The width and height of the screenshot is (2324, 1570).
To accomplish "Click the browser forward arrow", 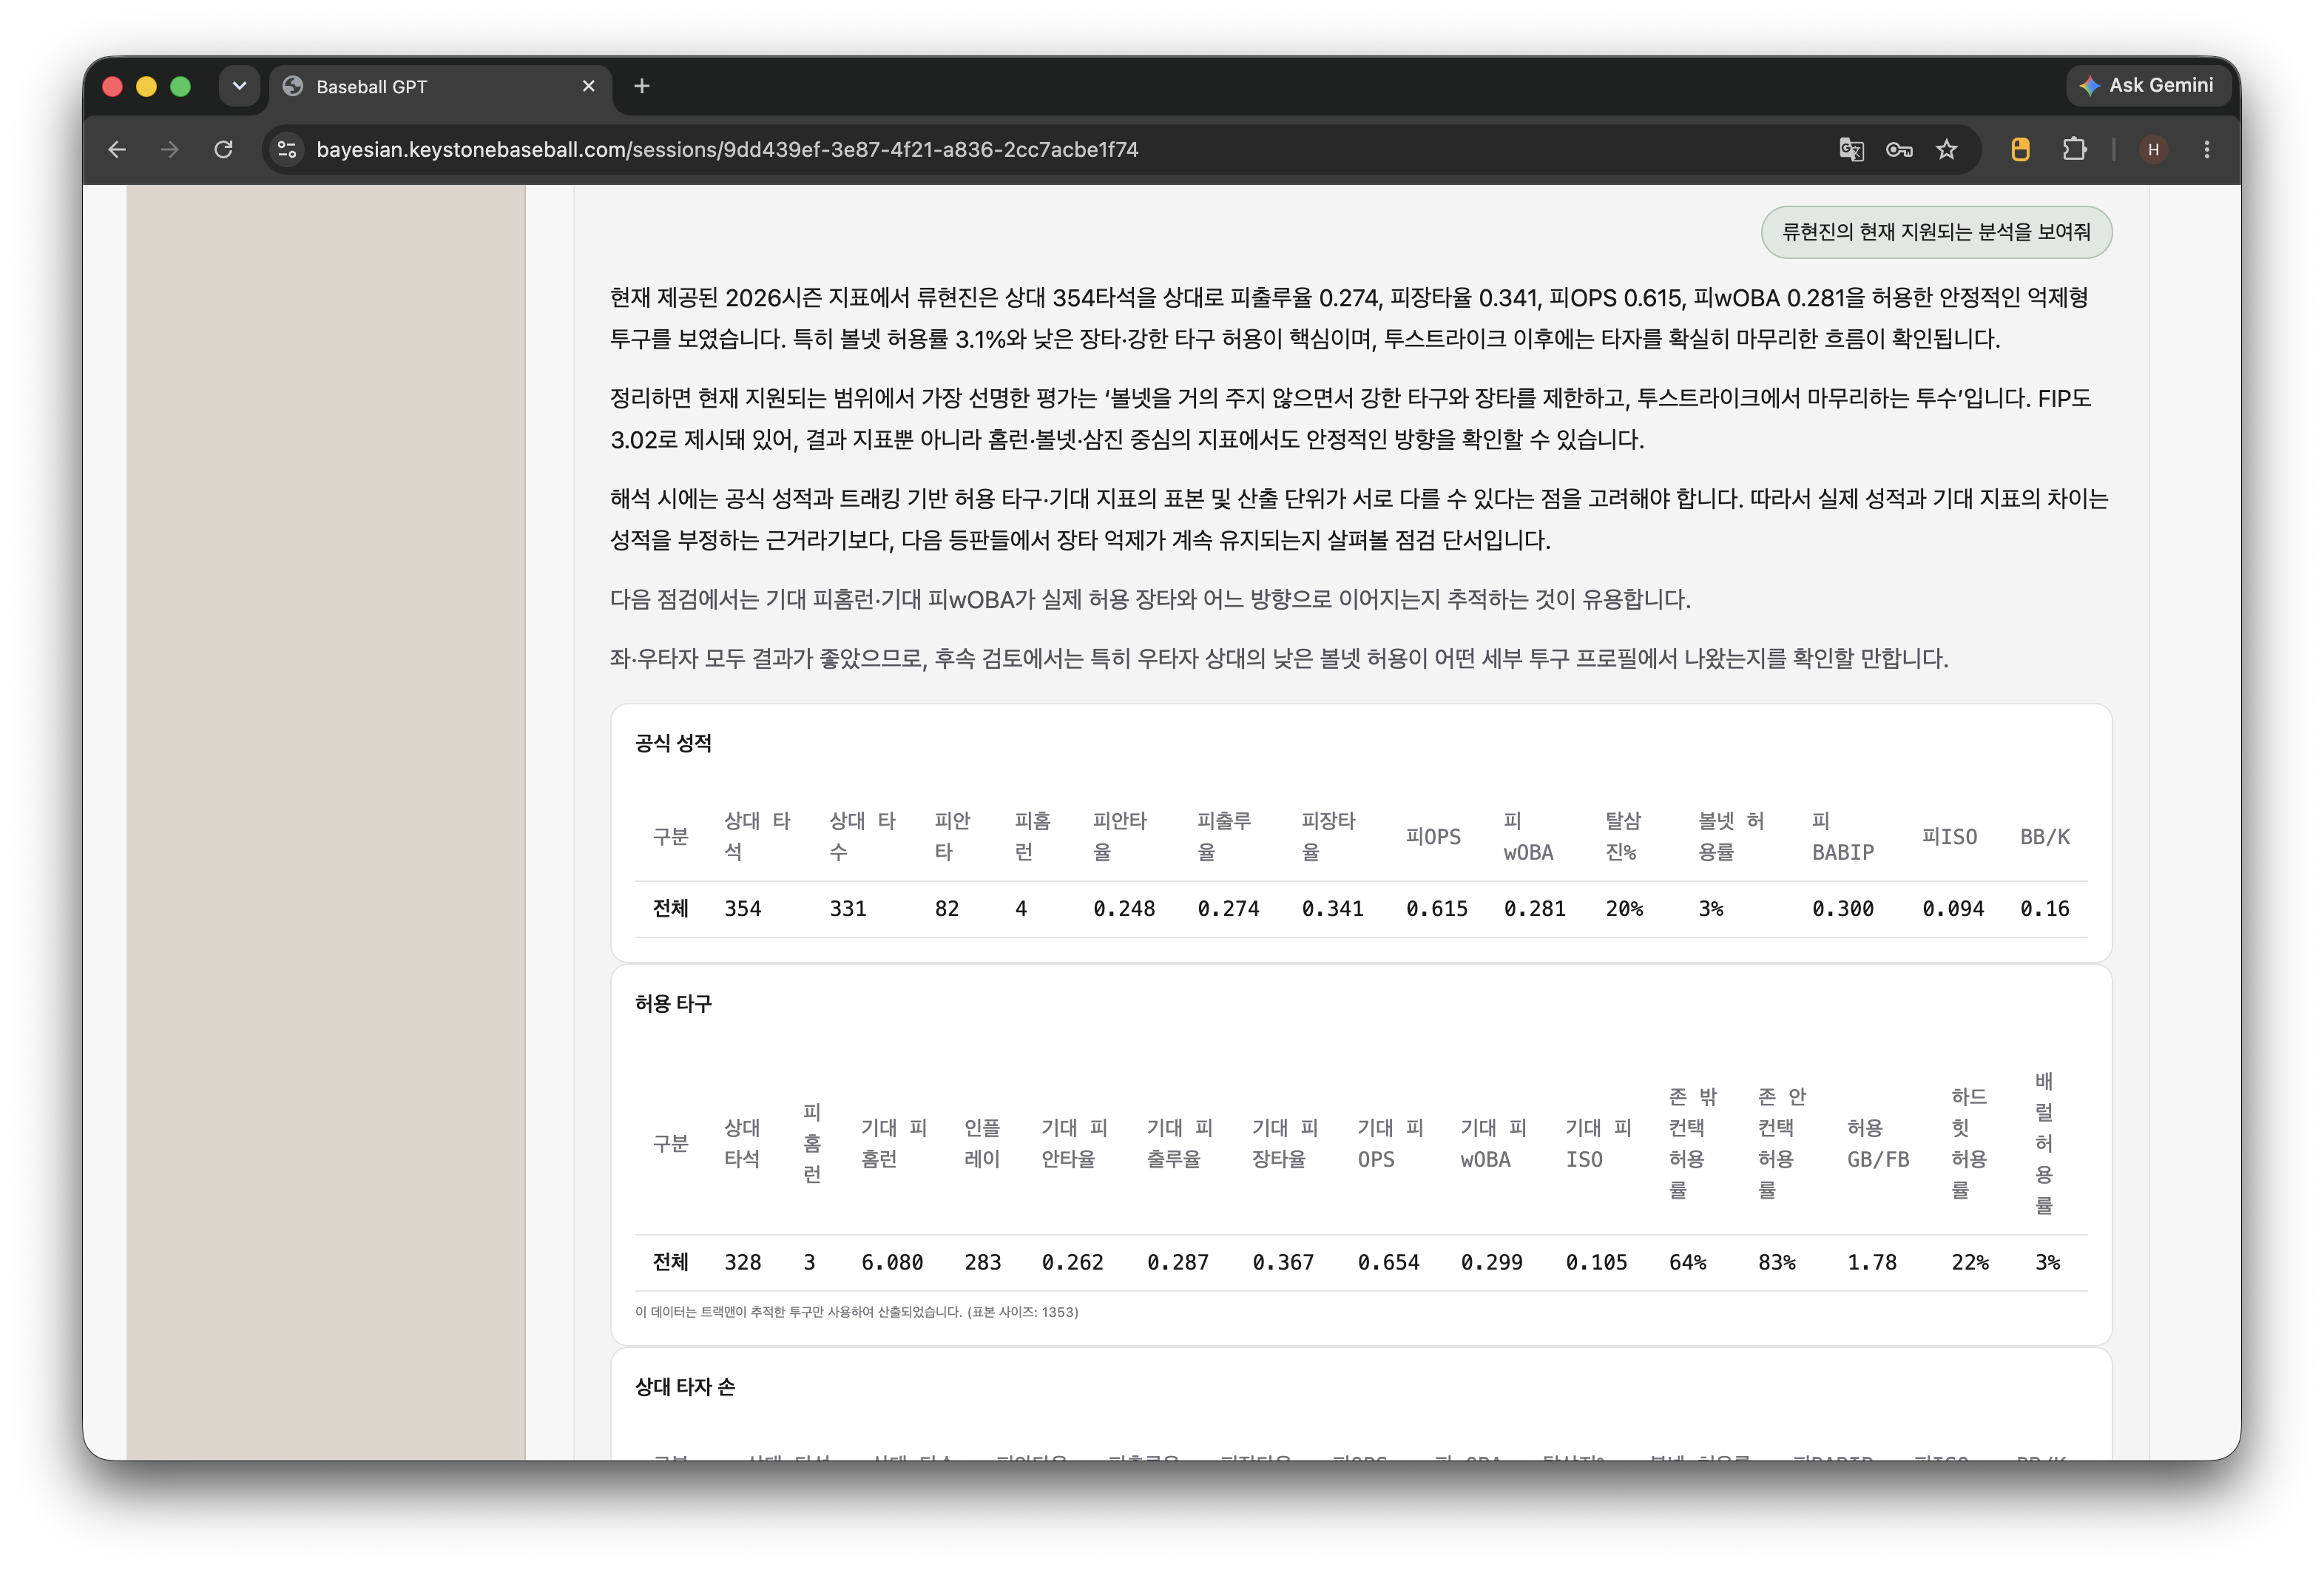I will click(x=170, y=149).
